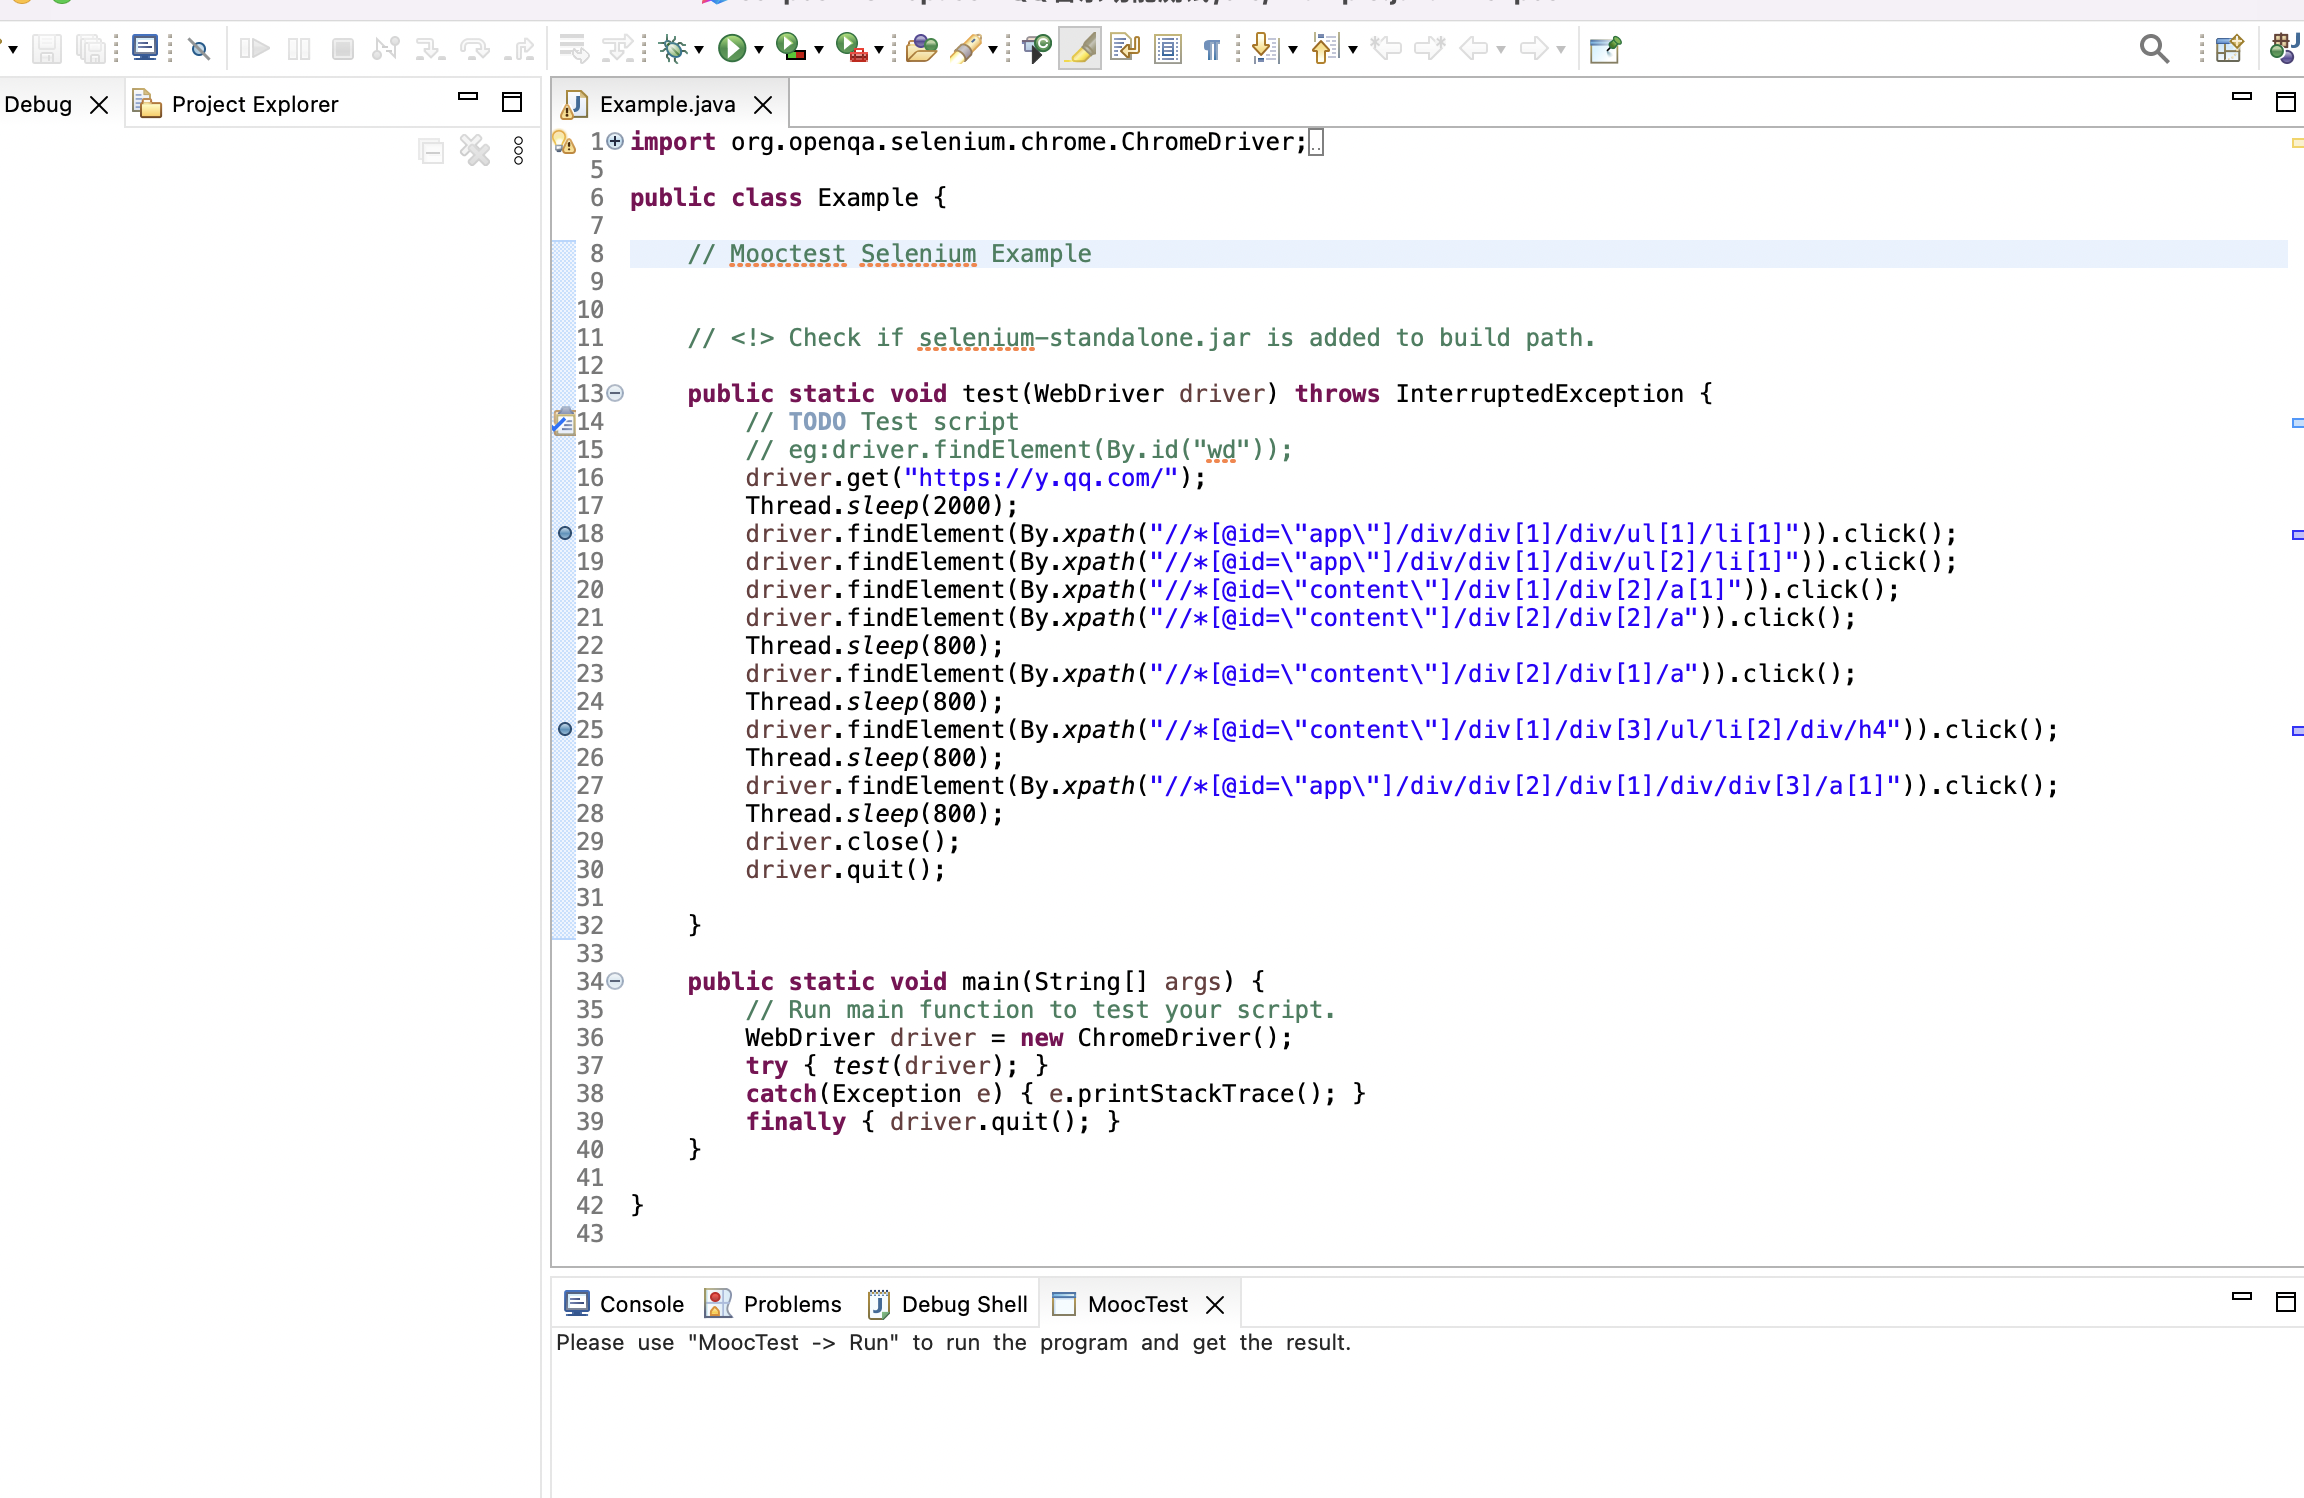Close the Example.java tab
The image size is (2304, 1498).
point(763,104)
